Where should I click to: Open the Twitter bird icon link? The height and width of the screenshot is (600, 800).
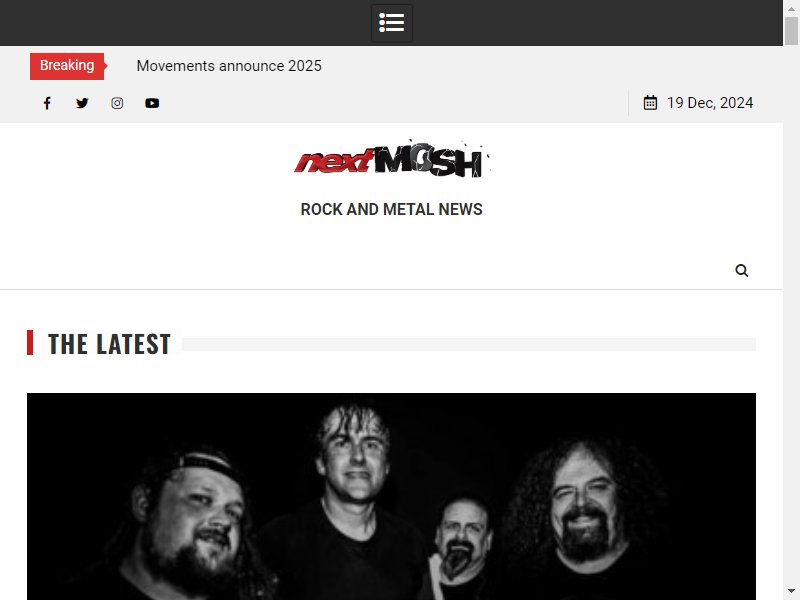pos(82,103)
